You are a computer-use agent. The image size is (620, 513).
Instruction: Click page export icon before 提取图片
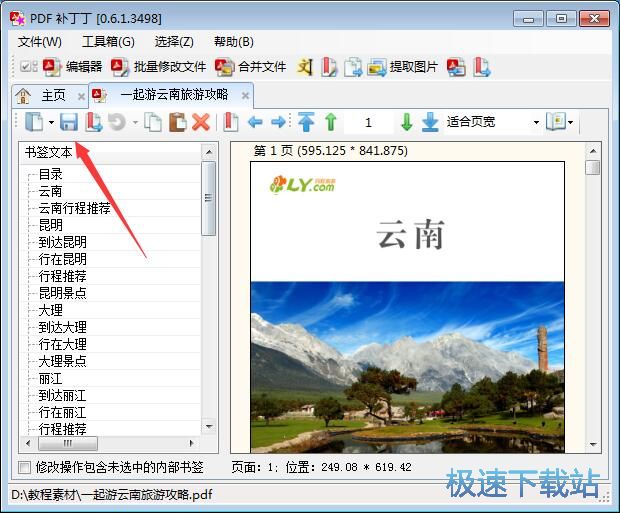tap(353, 67)
